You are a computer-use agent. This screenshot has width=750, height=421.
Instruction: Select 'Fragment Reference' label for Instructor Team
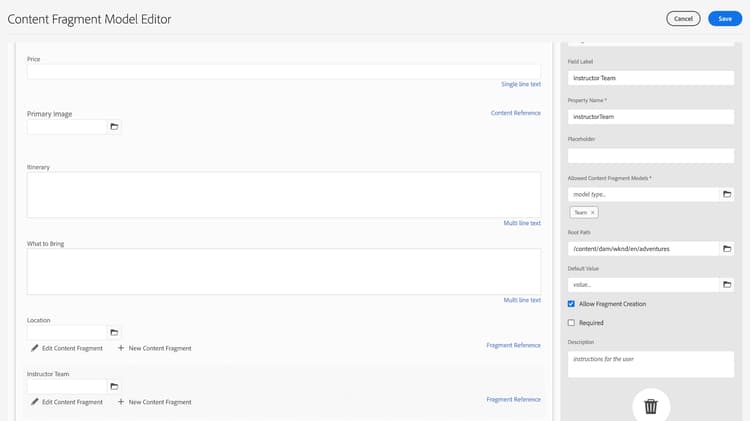tap(513, 399)
